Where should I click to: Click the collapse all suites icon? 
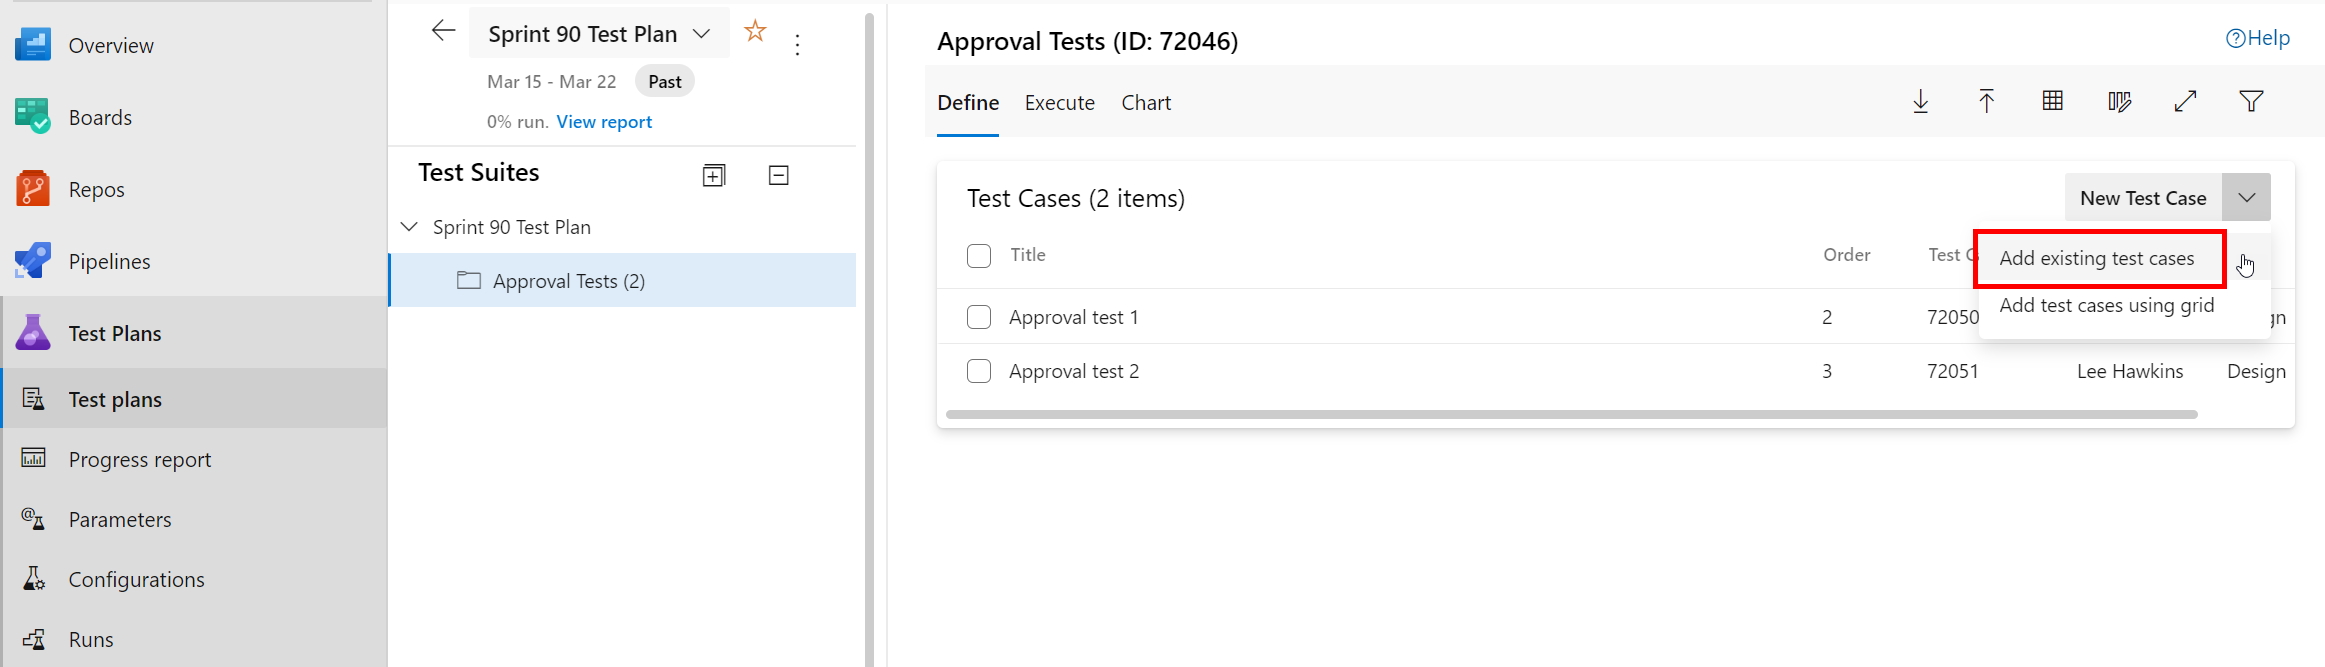coord(778,176)
